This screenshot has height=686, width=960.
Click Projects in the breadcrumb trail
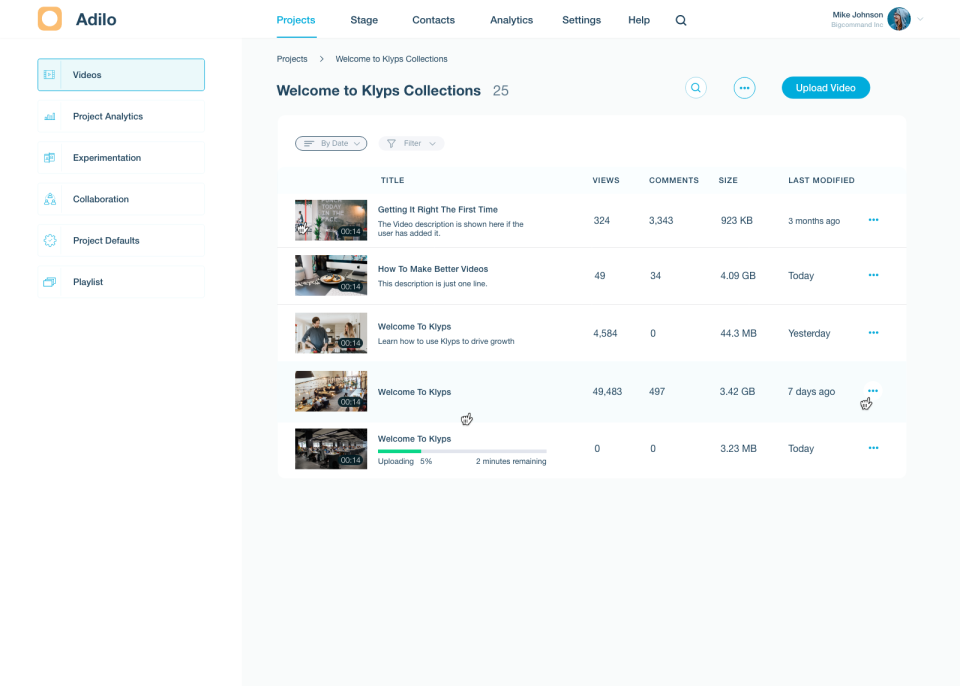292,59
